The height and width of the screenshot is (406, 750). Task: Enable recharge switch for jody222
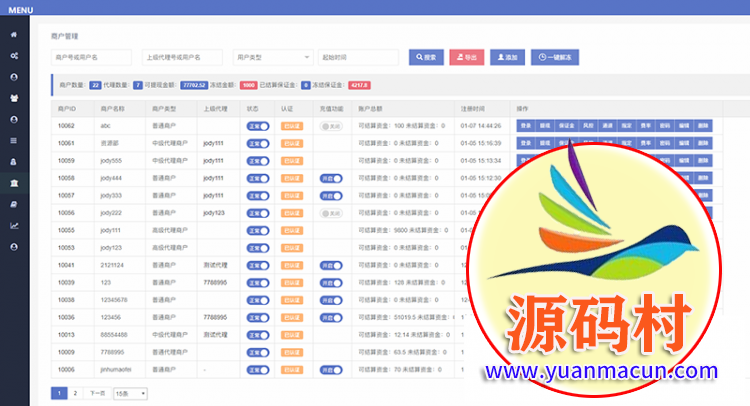point(331,213)
